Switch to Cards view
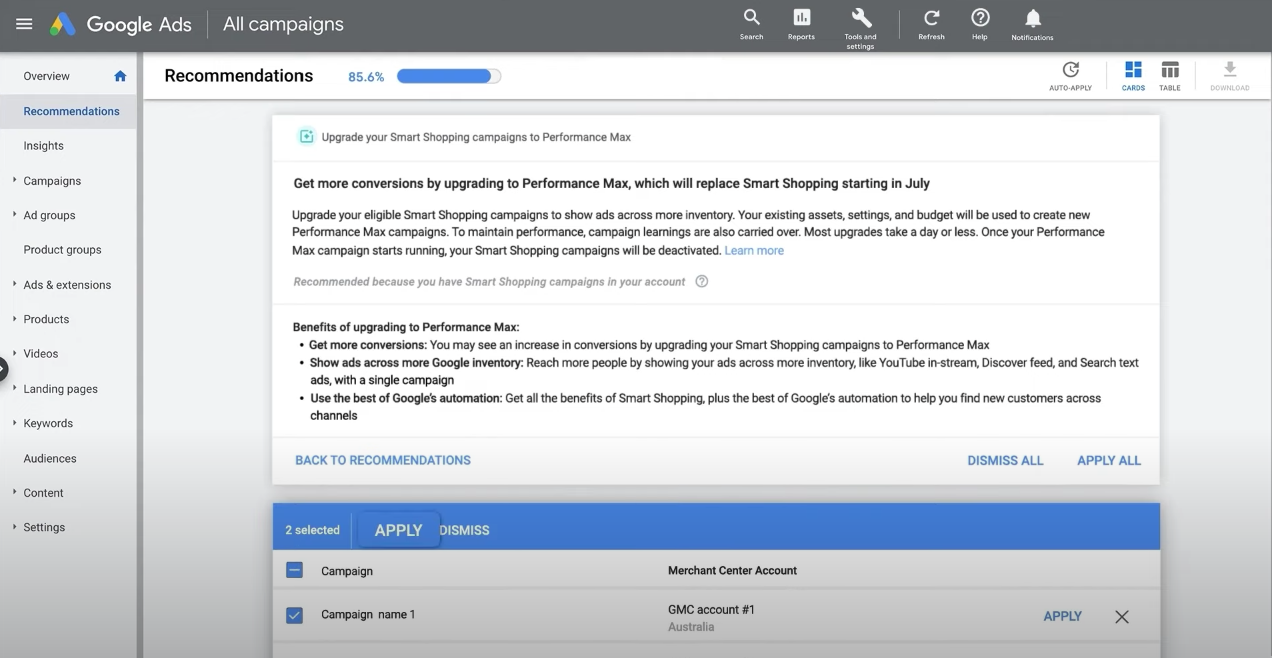This screenshot has width=1272, height=658. coord(1133,76)
